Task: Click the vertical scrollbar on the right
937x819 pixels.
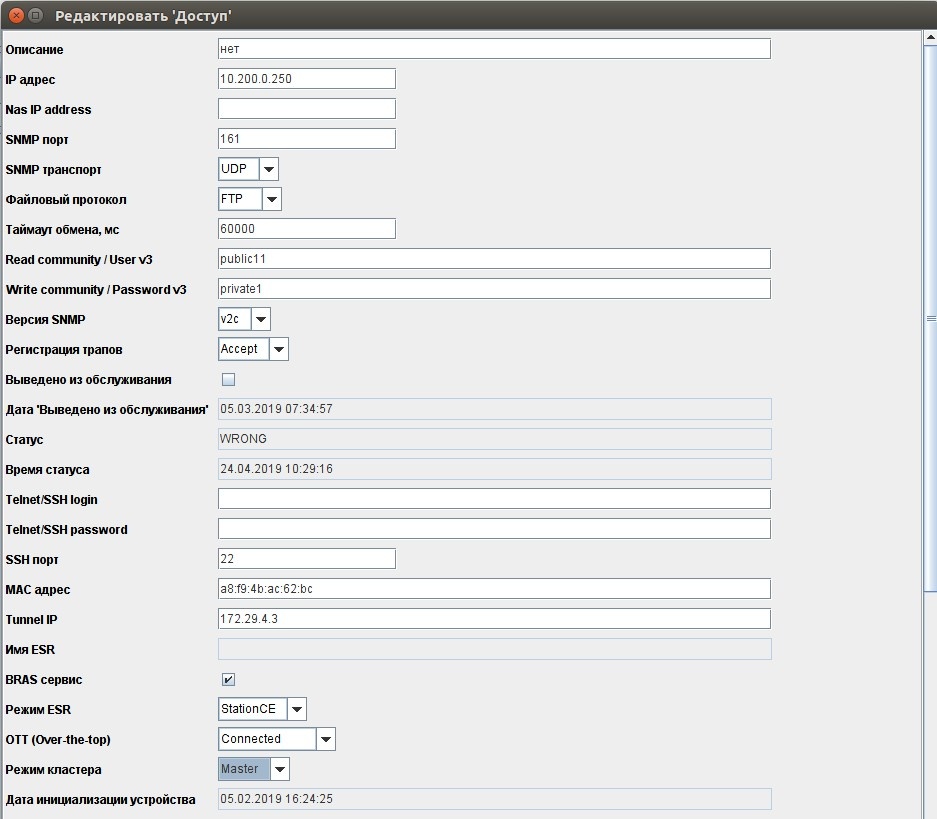Action: (930, 320)
